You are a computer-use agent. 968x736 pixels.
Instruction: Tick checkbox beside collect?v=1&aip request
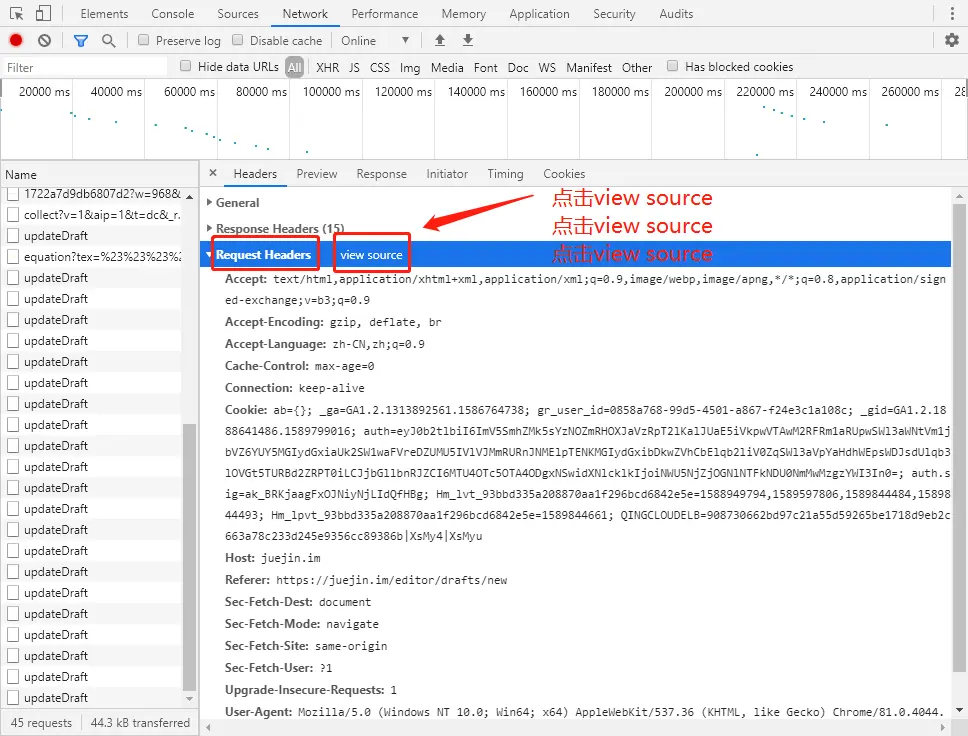12,215
